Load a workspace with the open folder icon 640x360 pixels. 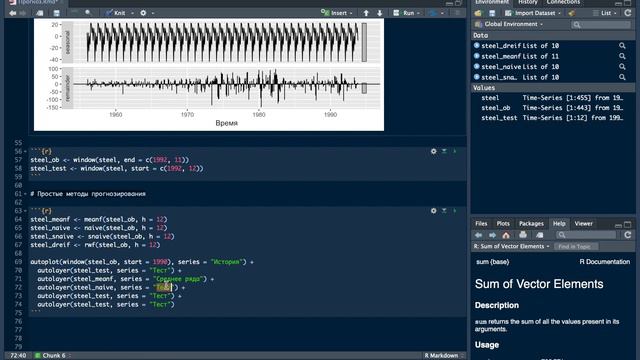pyautogui.click(x=478, y=13)
